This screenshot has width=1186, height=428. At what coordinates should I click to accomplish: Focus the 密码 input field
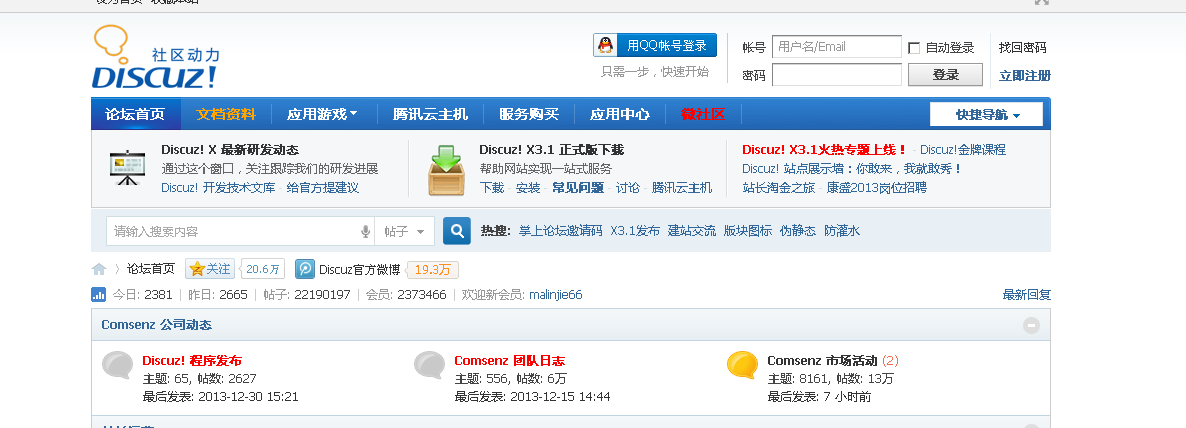837,75
